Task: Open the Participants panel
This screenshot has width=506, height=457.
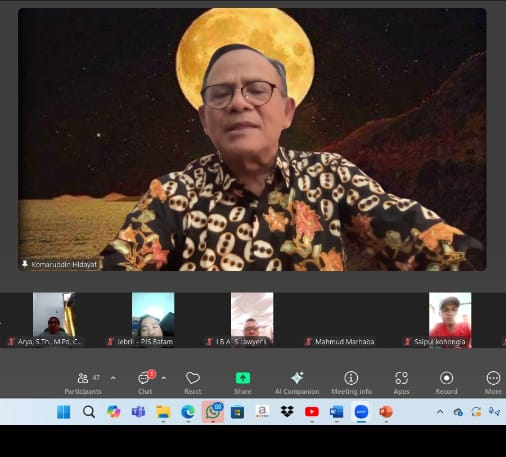Action: [x=83, y=383]
